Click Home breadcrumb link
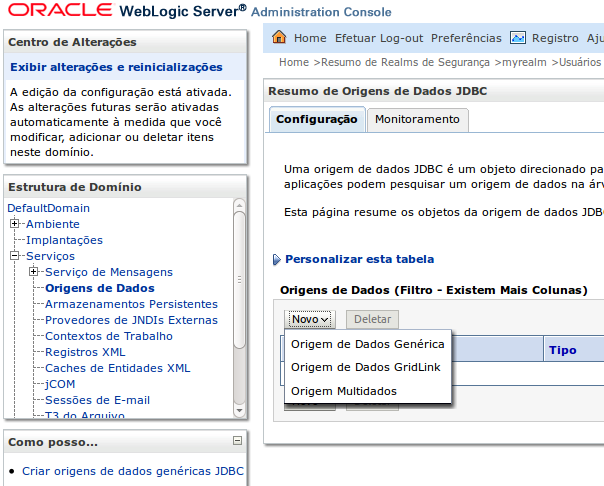This screenshot has width=604, height=486. [x=294, y=62]
